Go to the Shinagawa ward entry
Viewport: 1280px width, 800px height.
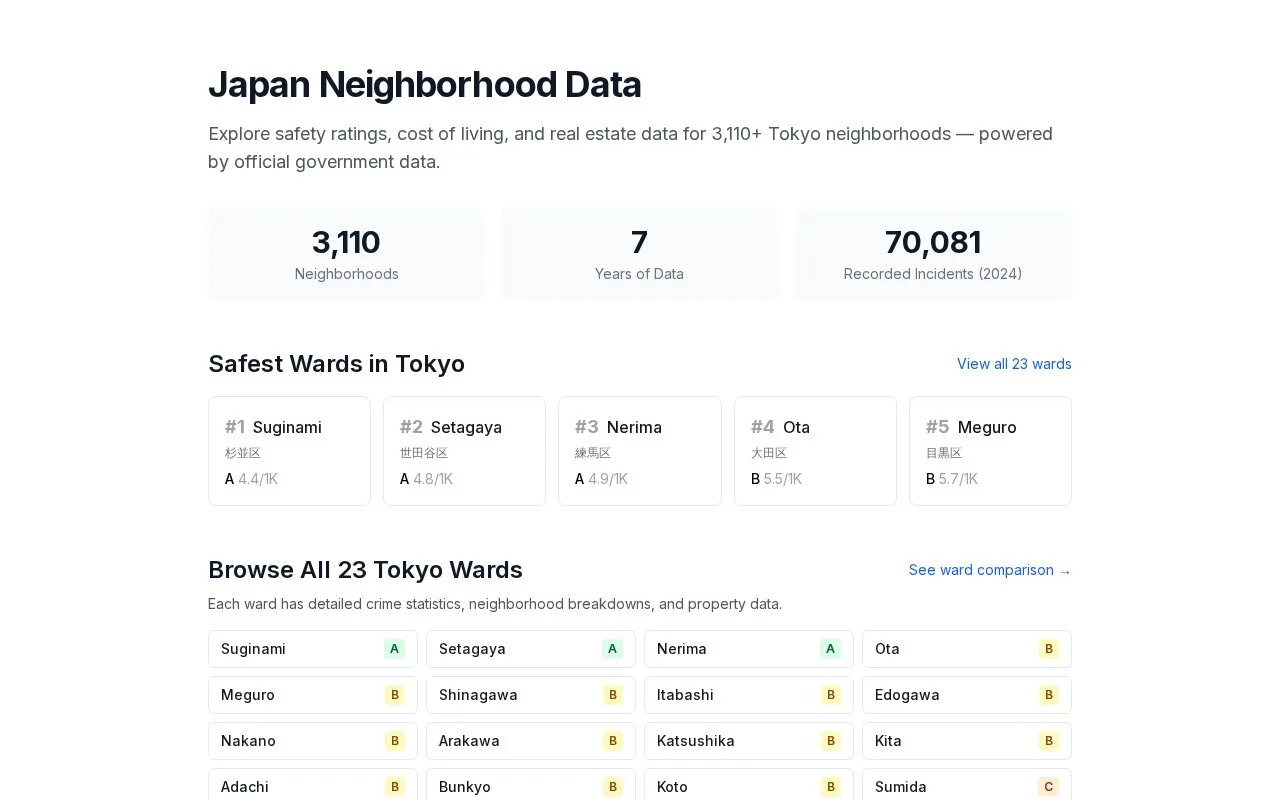pos(531,695)
